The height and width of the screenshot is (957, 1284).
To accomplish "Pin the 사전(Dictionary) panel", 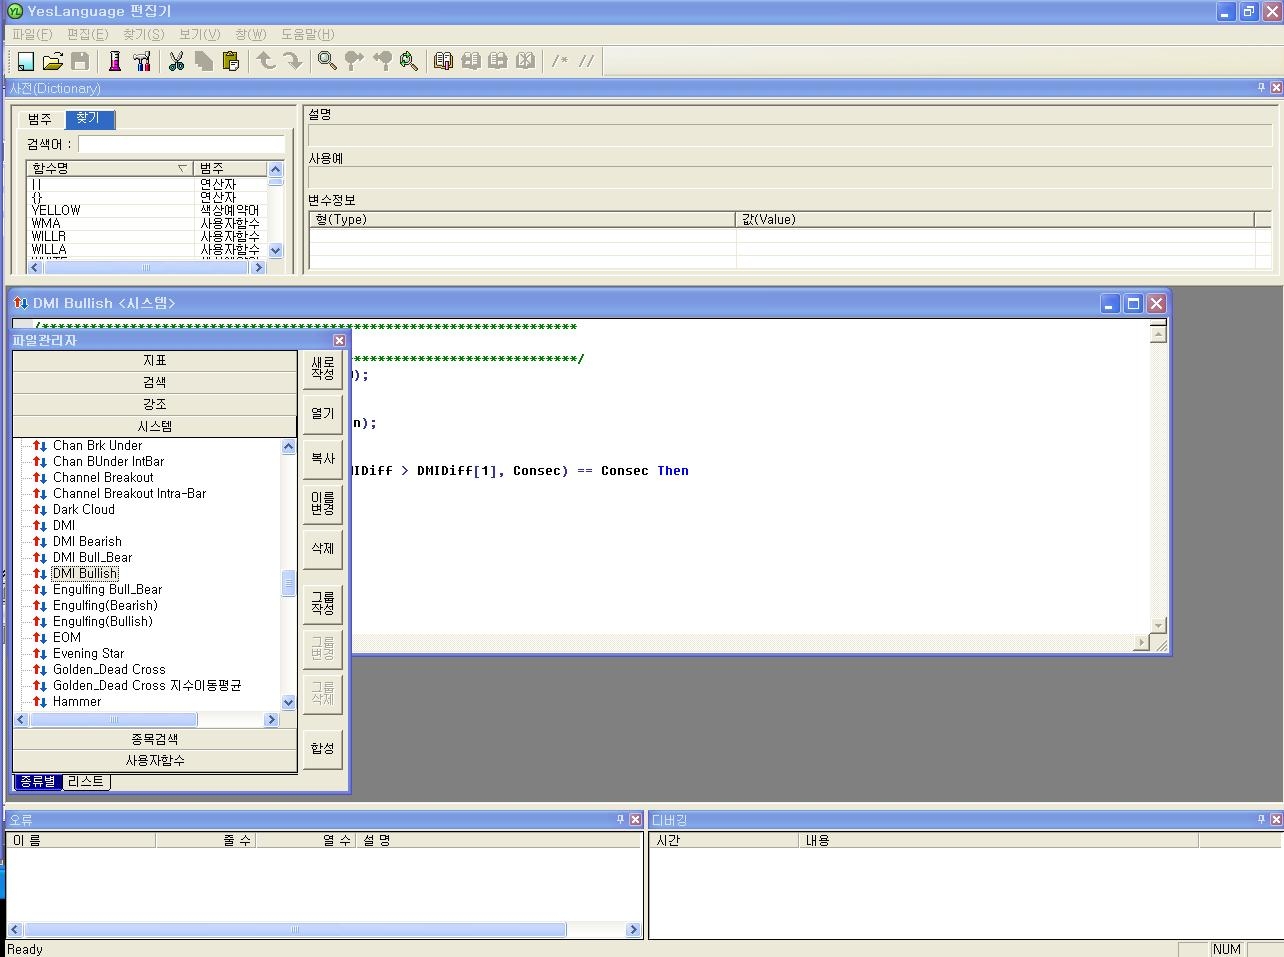I will pyautogui.click(x=1261, y=88).
